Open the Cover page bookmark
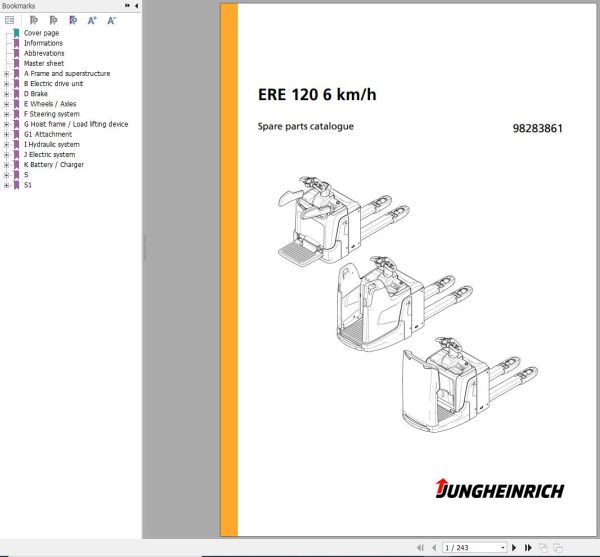The height and width of the screenshot is (557, 600). [41, 33]
